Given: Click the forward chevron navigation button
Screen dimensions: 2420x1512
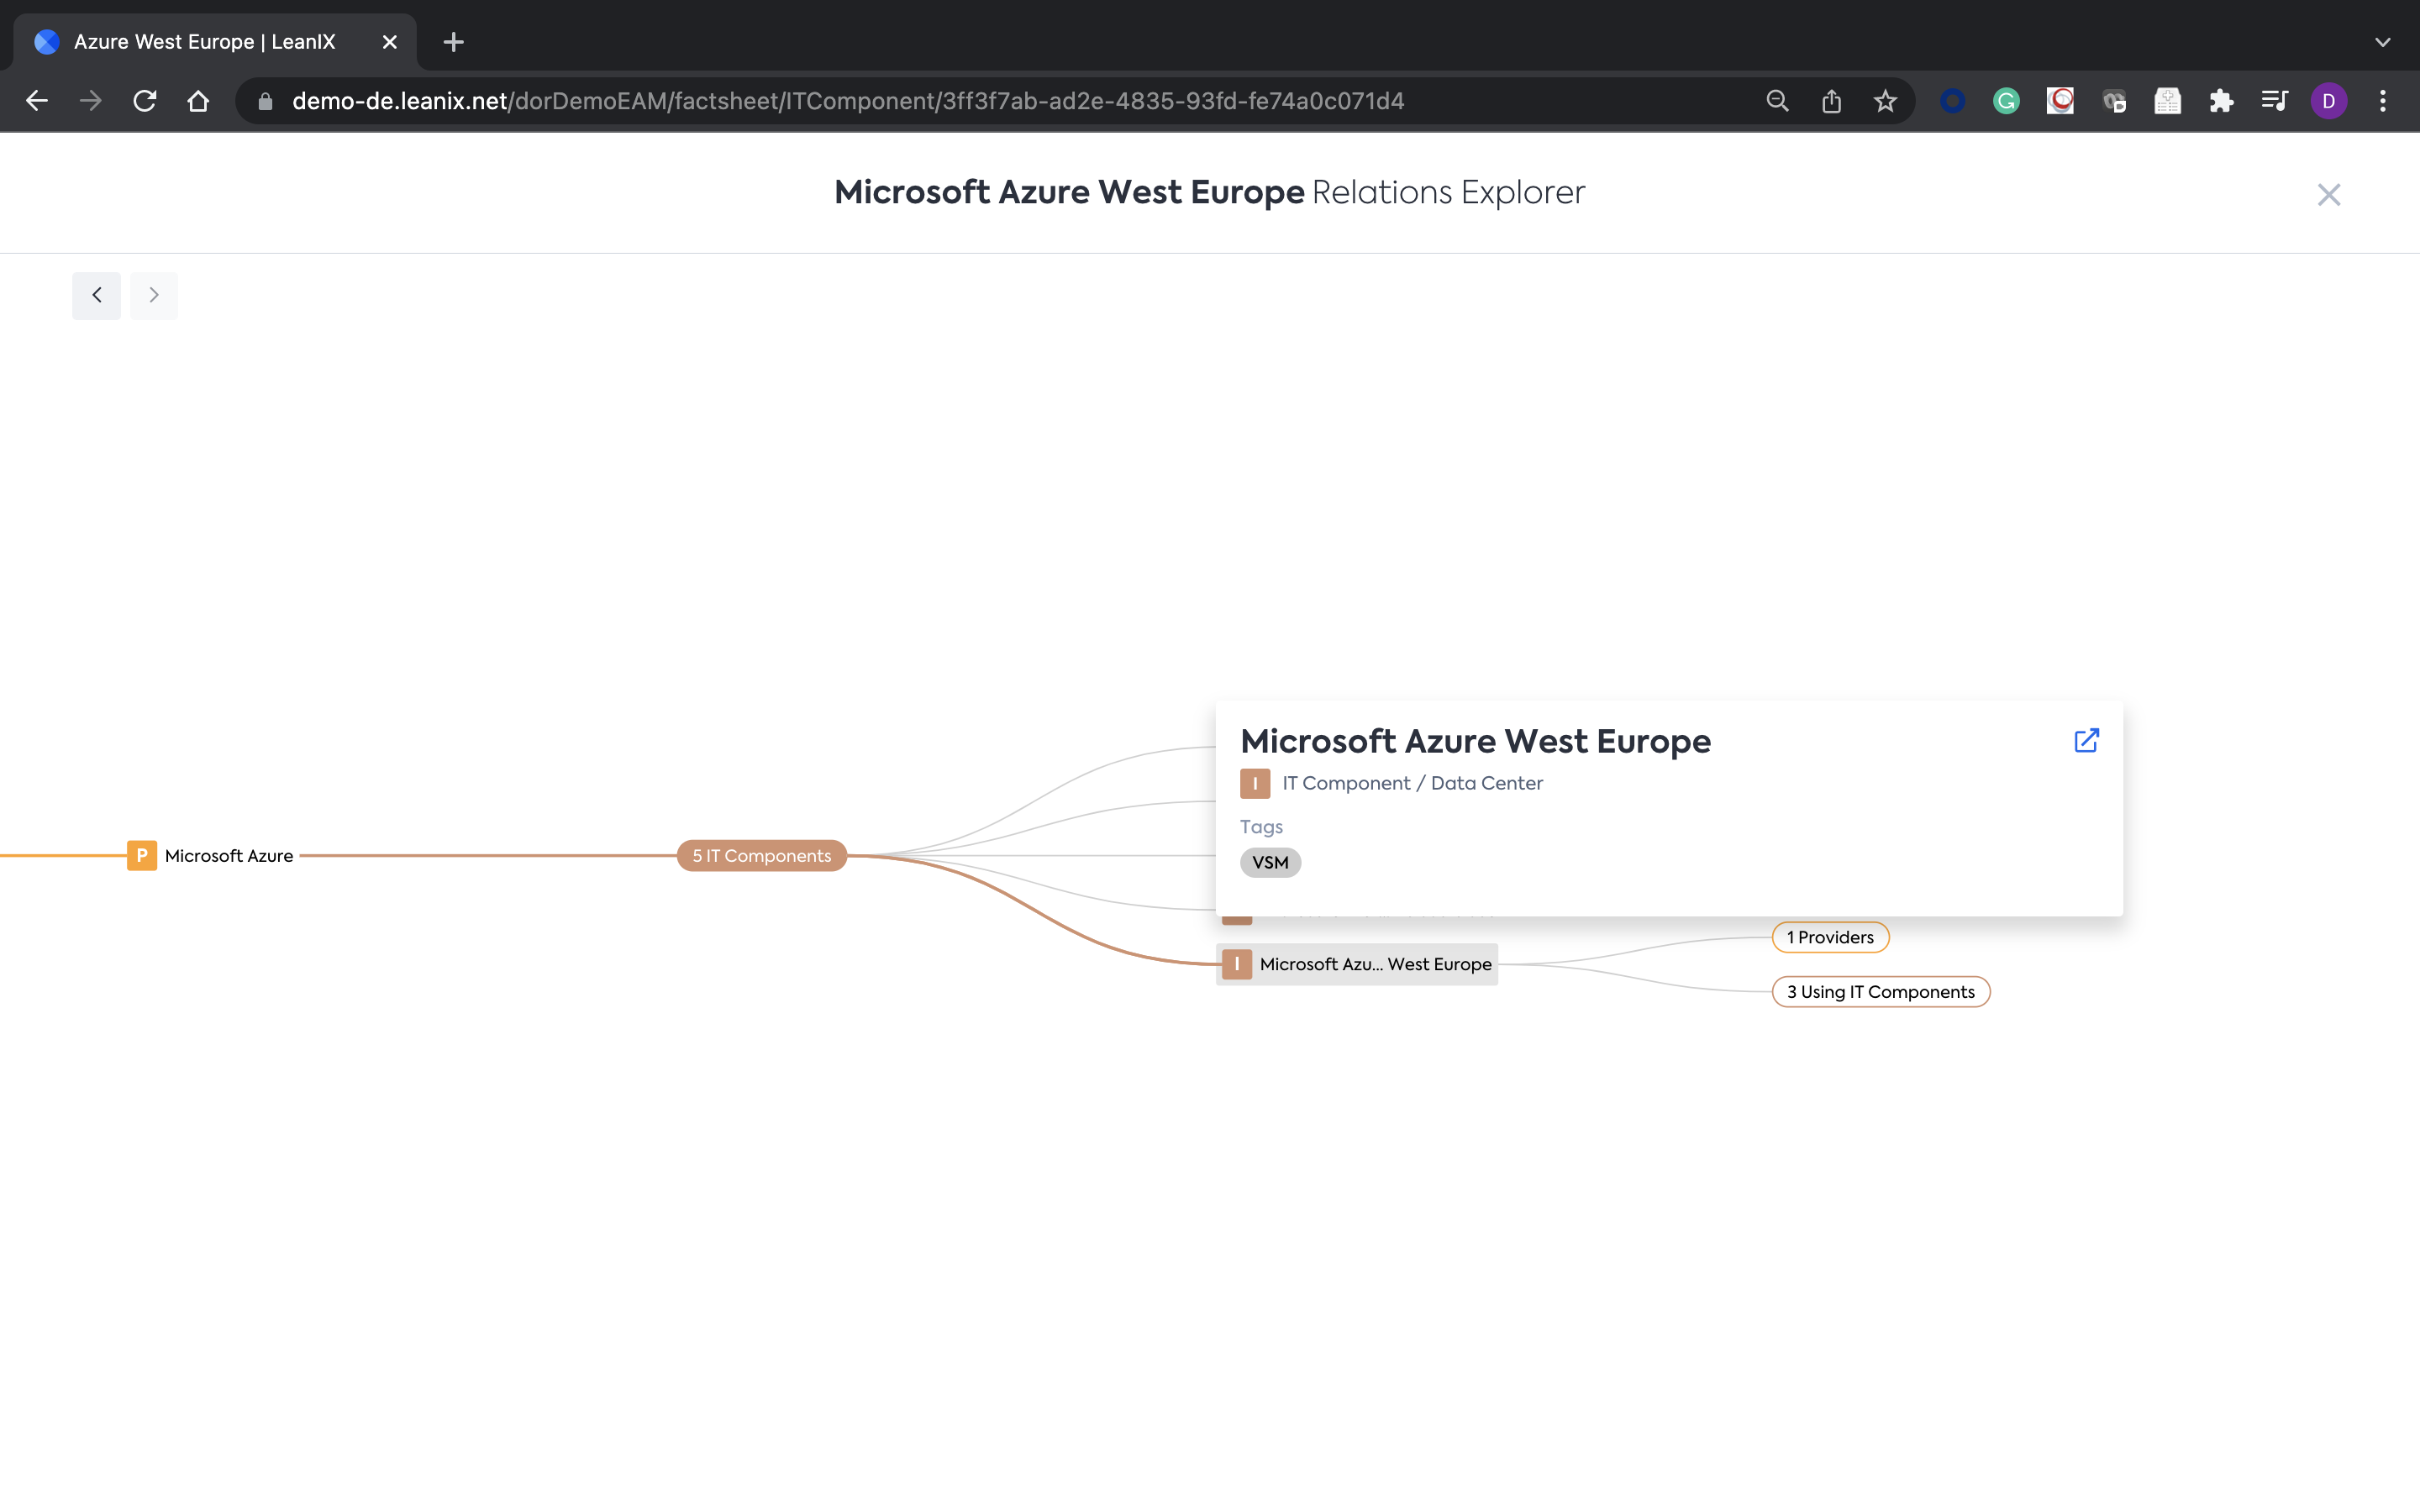Looking at the screenshot, I should [x=154, y=295].
